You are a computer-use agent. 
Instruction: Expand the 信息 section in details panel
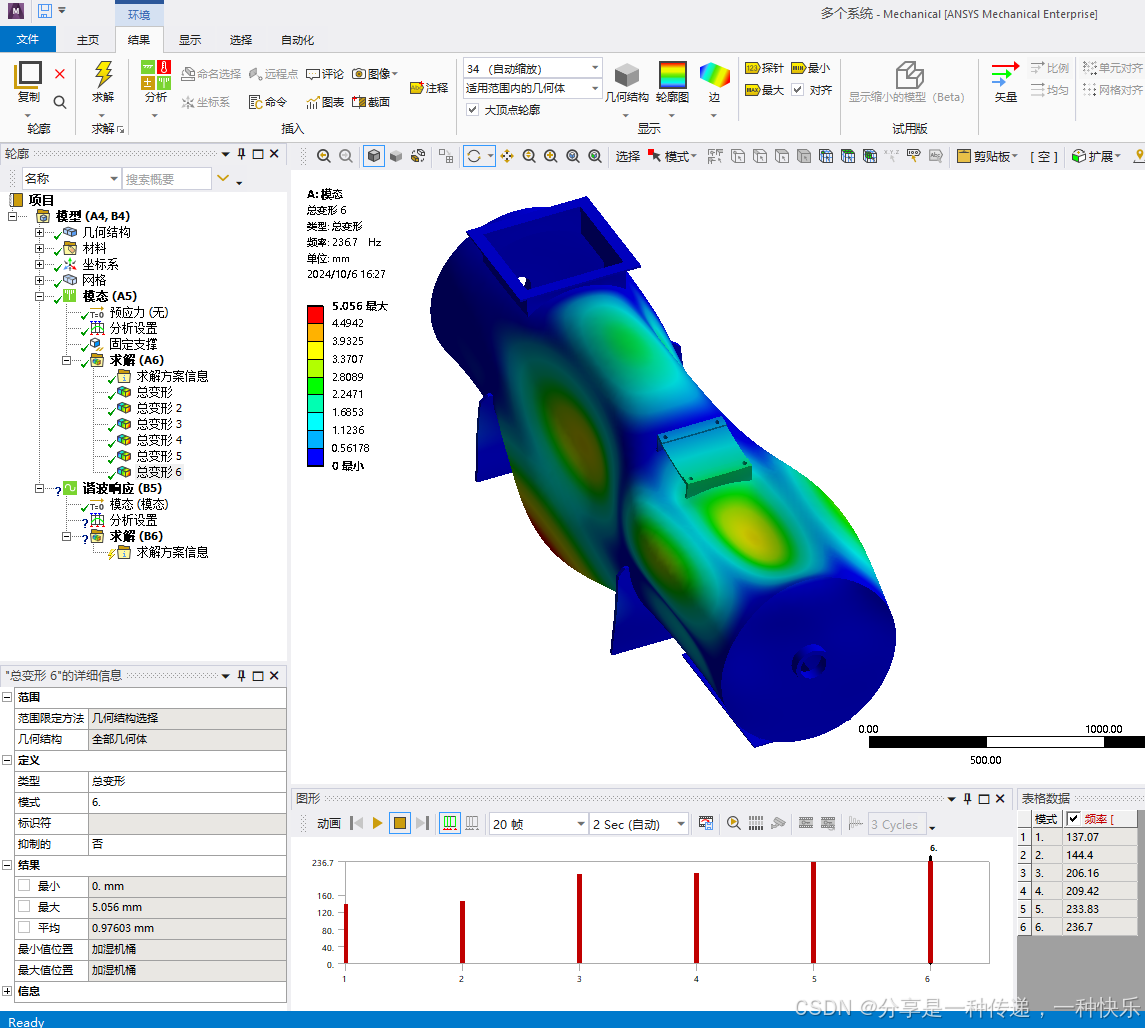click(7, 991)
